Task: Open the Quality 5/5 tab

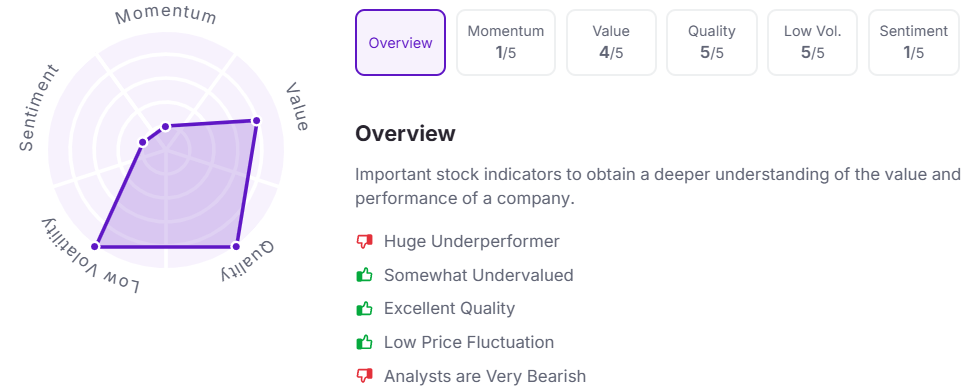Action: pyautogui.click(x=711, y=43)
